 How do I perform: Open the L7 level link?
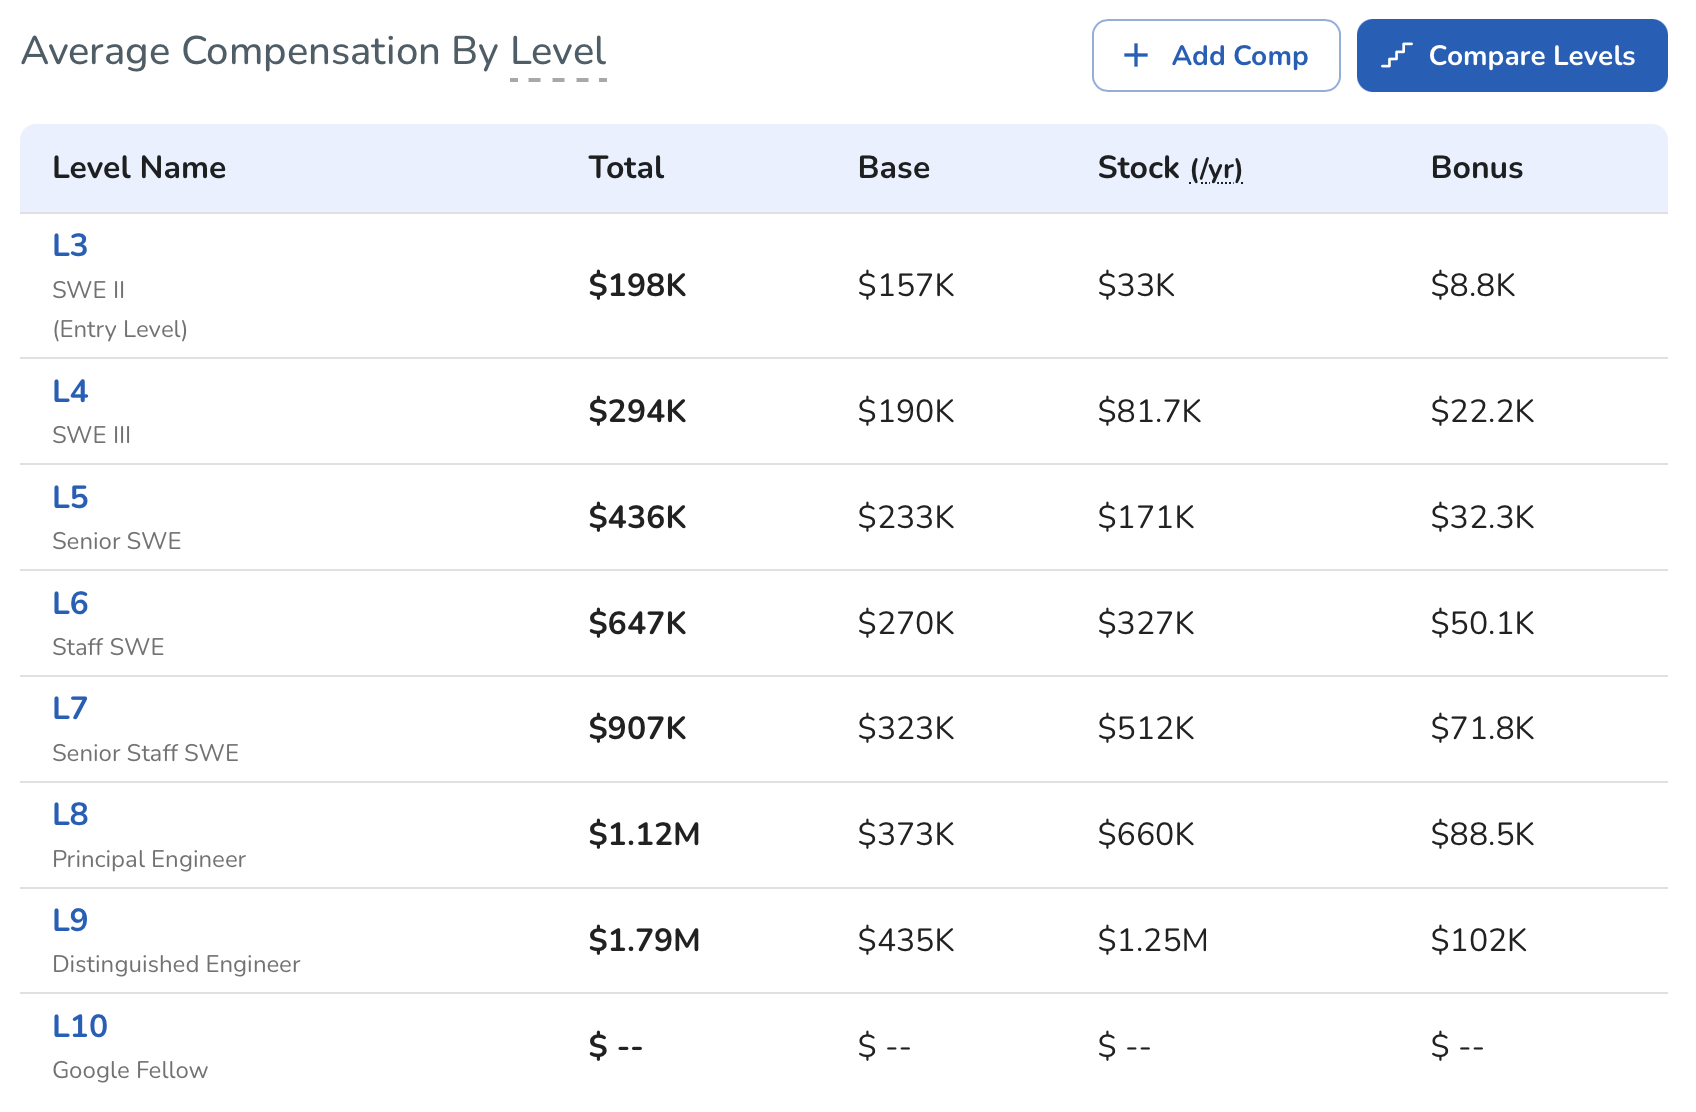[x=70, y=708]
